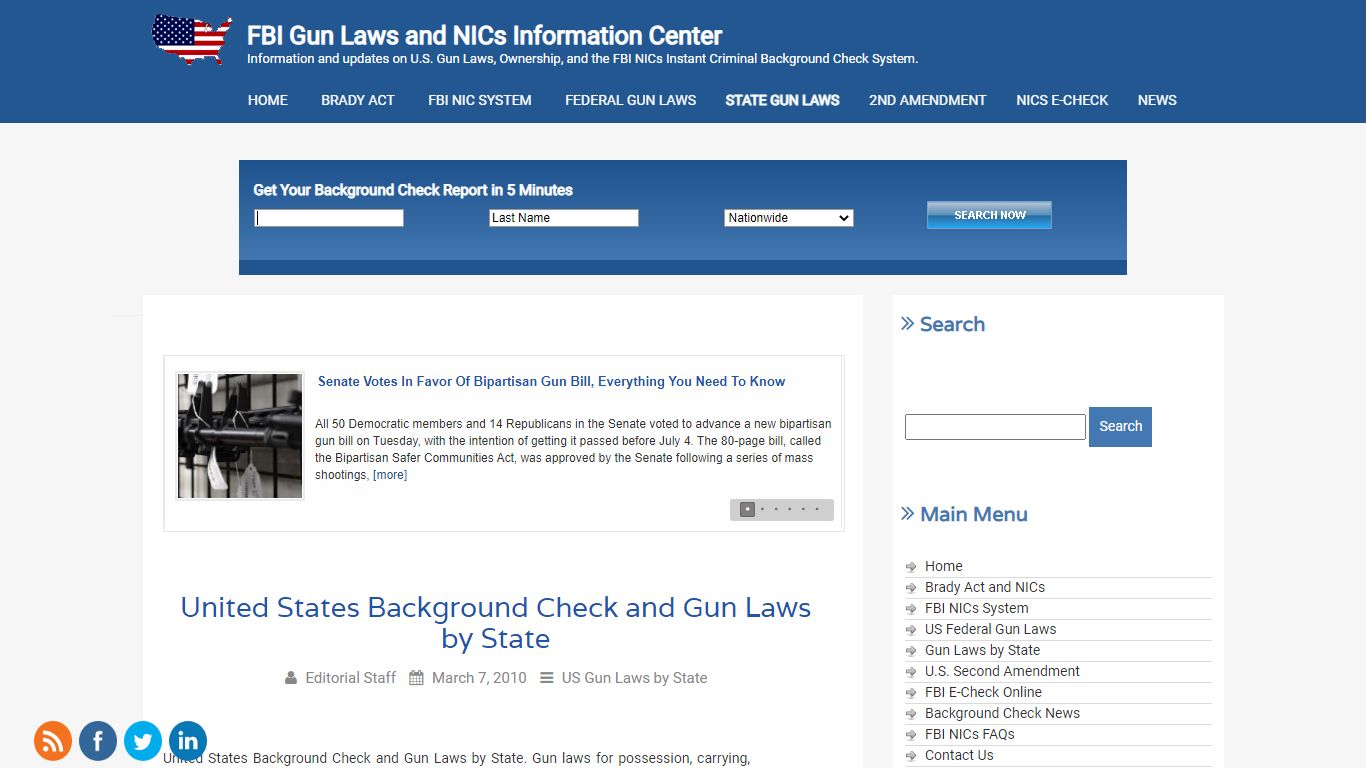
Task: Open the United States Background Check article title
Action: (496, 623)
